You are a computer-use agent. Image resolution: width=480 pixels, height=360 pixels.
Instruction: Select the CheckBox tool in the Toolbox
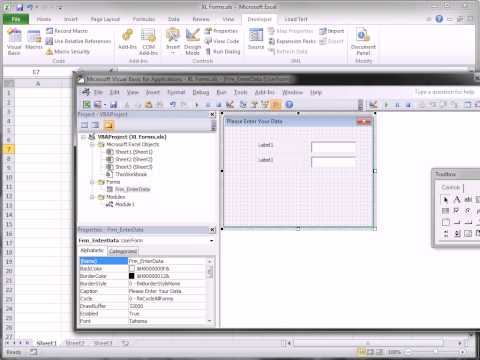point(456,211)
